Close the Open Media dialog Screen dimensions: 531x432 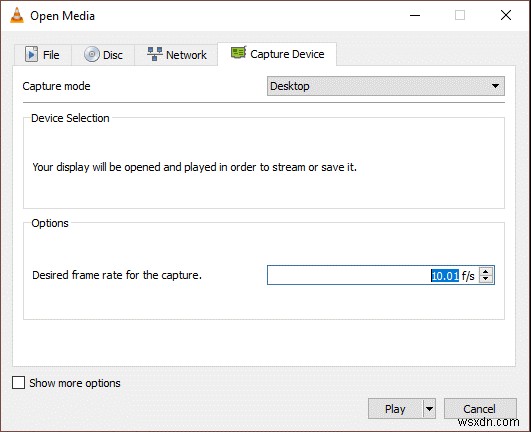[506, 15]
